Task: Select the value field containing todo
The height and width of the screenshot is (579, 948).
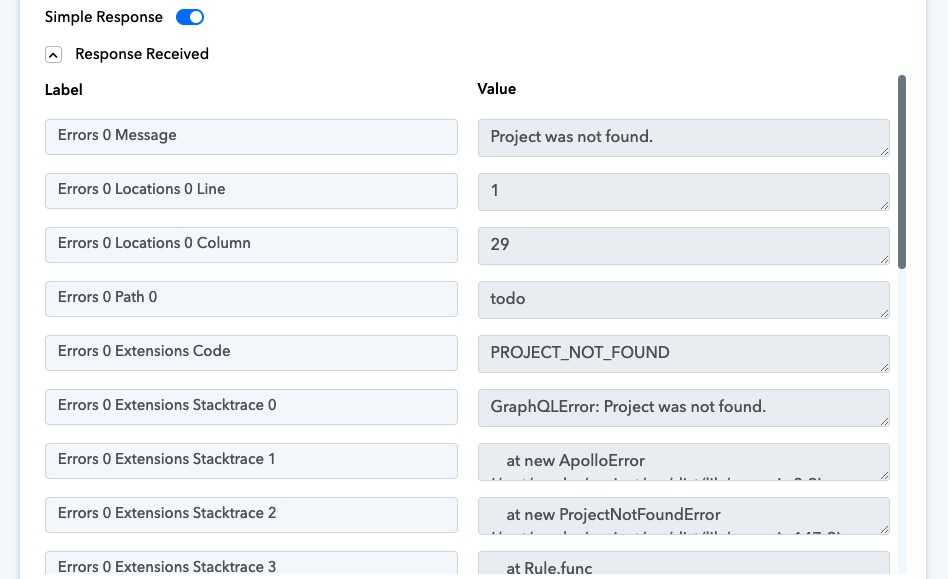Action: [x=683, y=299]
